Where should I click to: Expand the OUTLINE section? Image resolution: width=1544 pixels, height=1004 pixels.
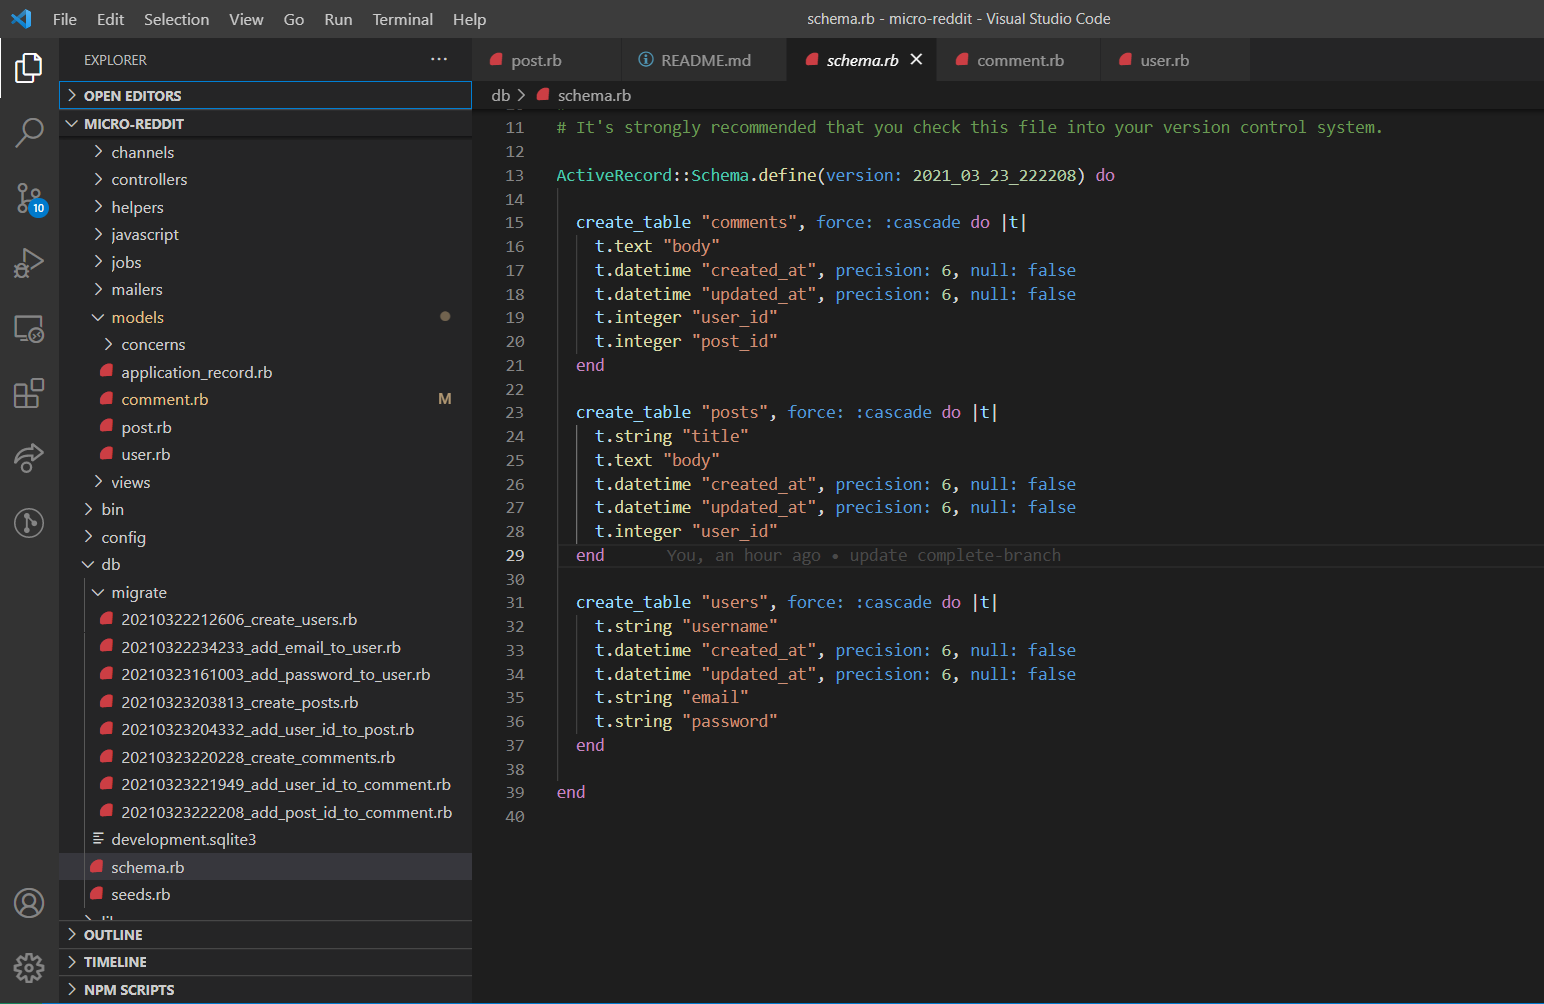[265, 934]
